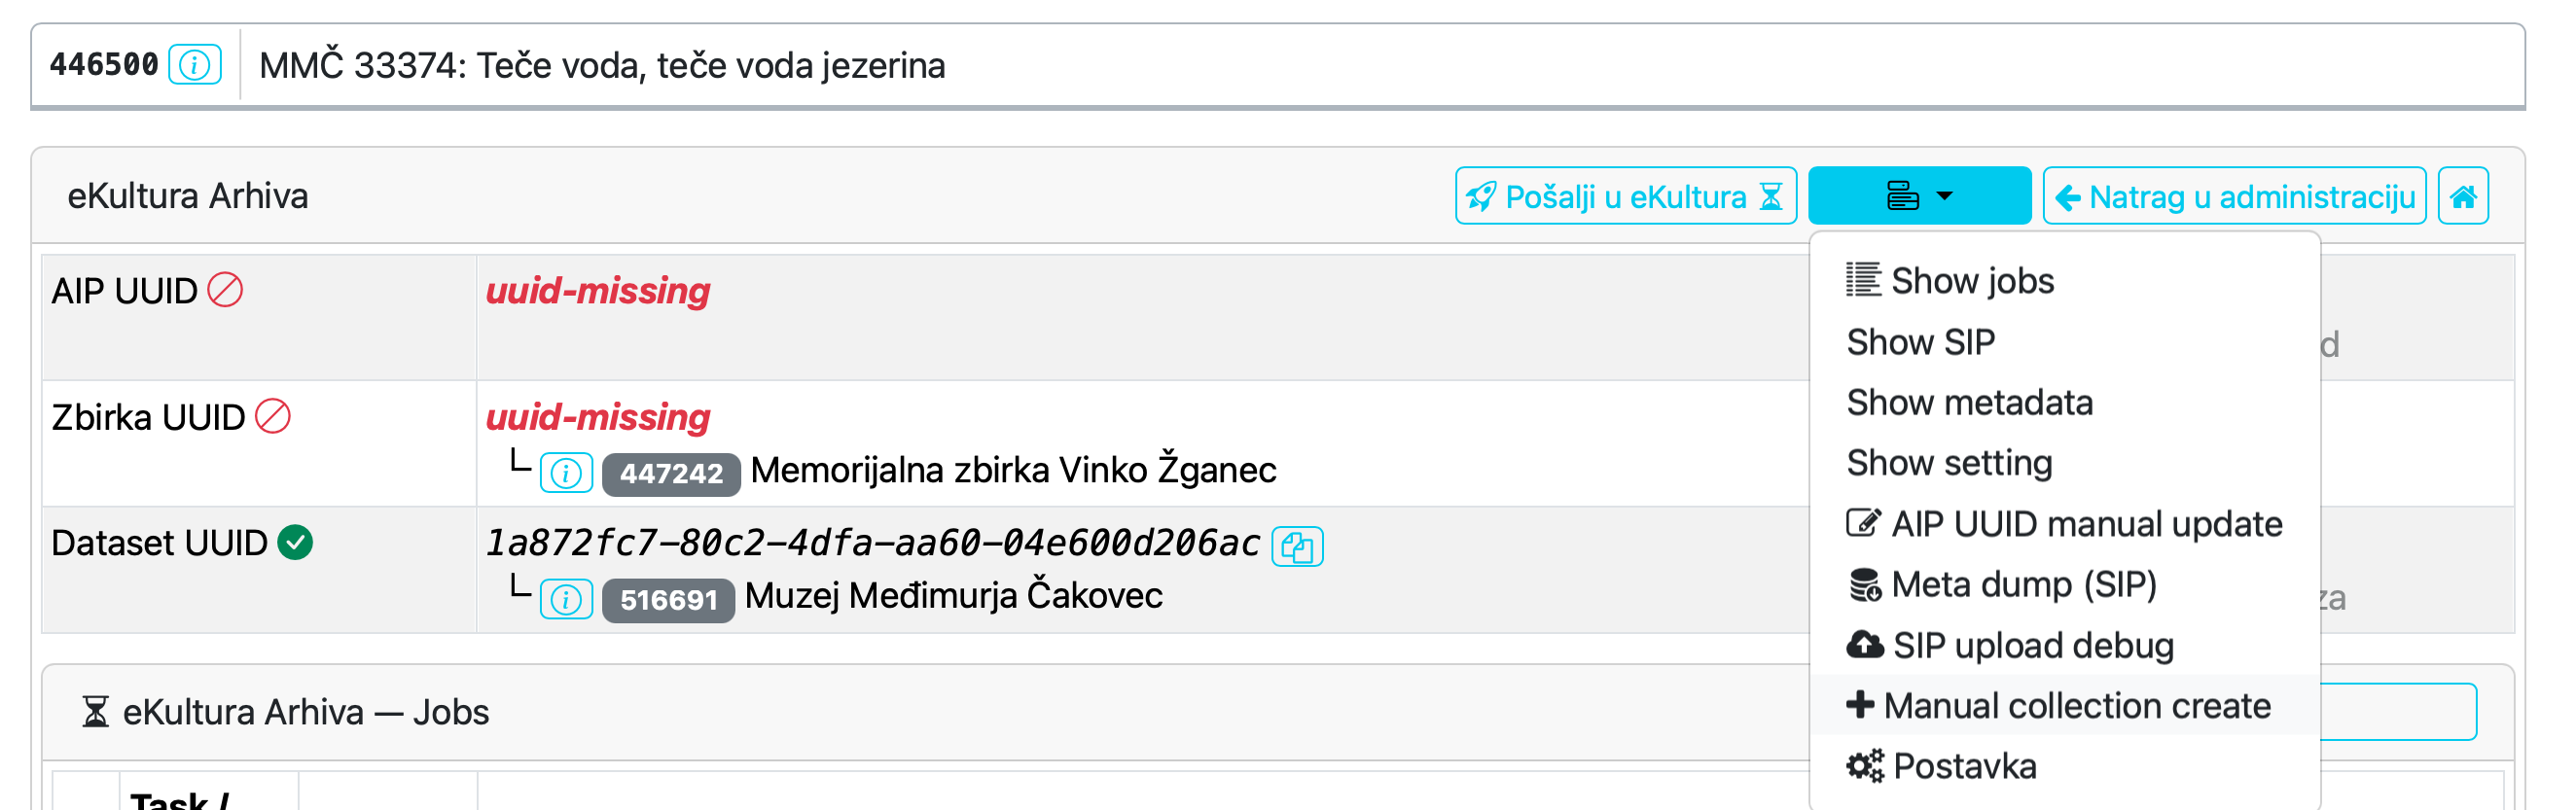
Task: Click the info icon next to ID 446500
Action: [x=196, y=66]
